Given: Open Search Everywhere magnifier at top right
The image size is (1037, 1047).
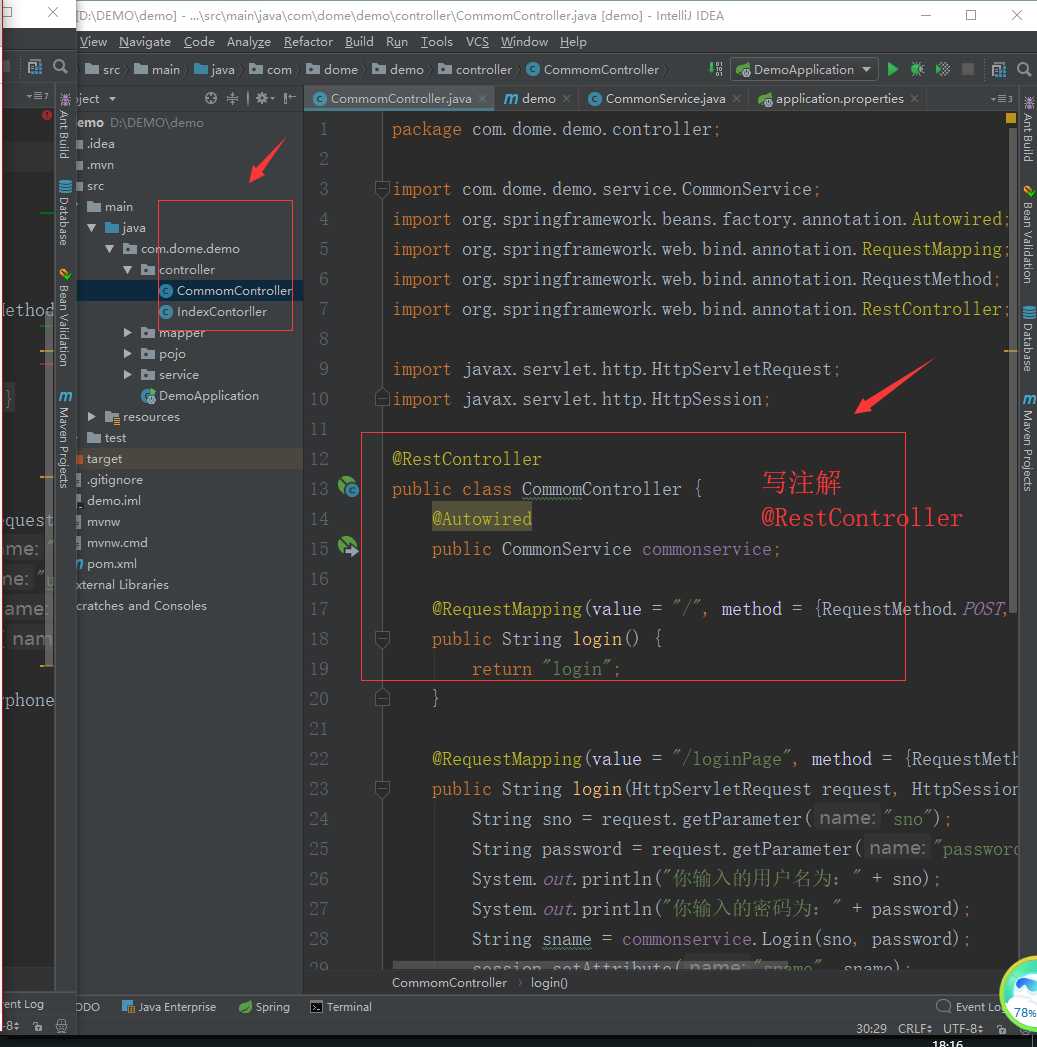Looking at the screenshot, I should coord(1024,69).
